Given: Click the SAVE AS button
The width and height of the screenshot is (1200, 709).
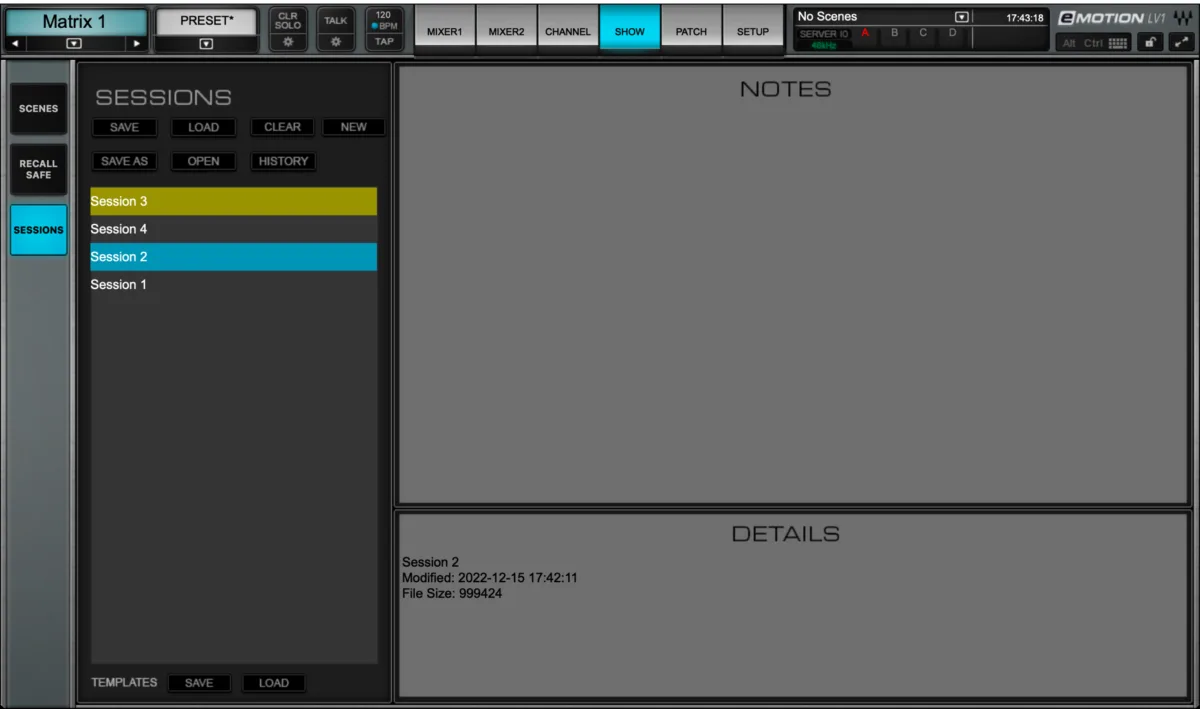Looking at the screenshot, I should point(125,161).
